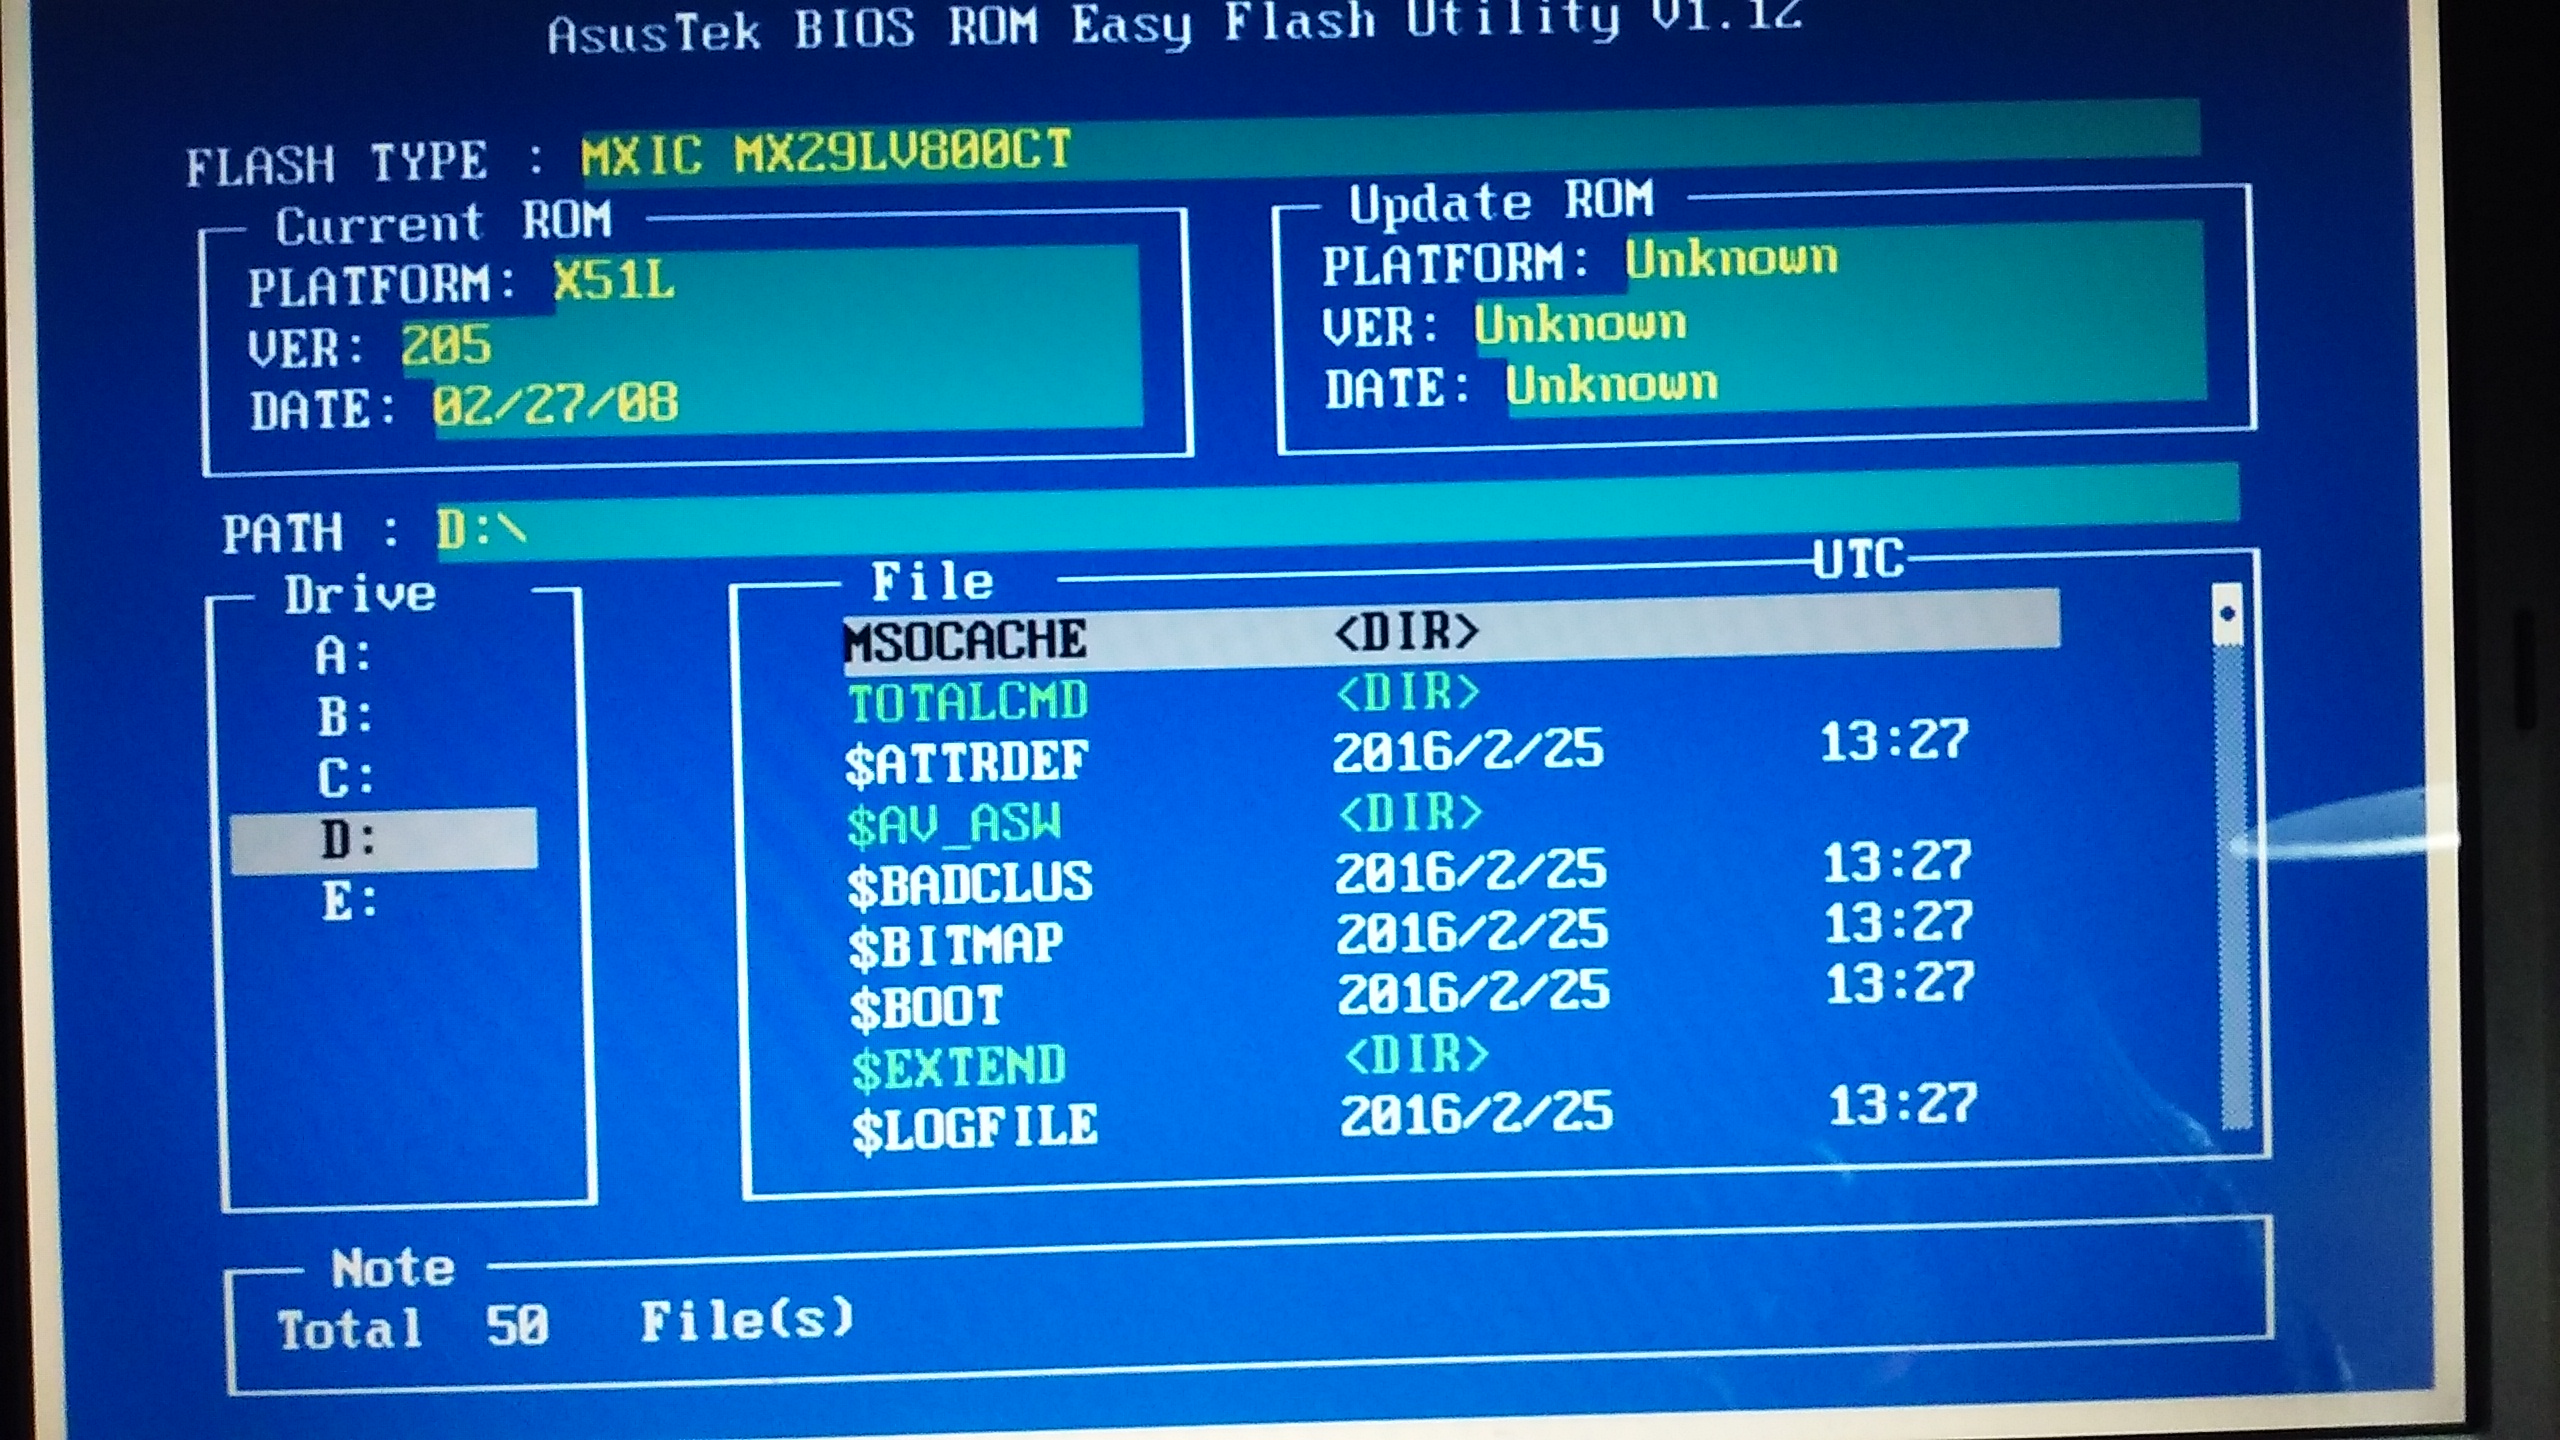Click the <DIR> tag on $AV_ASW row

click(1411, 813)
